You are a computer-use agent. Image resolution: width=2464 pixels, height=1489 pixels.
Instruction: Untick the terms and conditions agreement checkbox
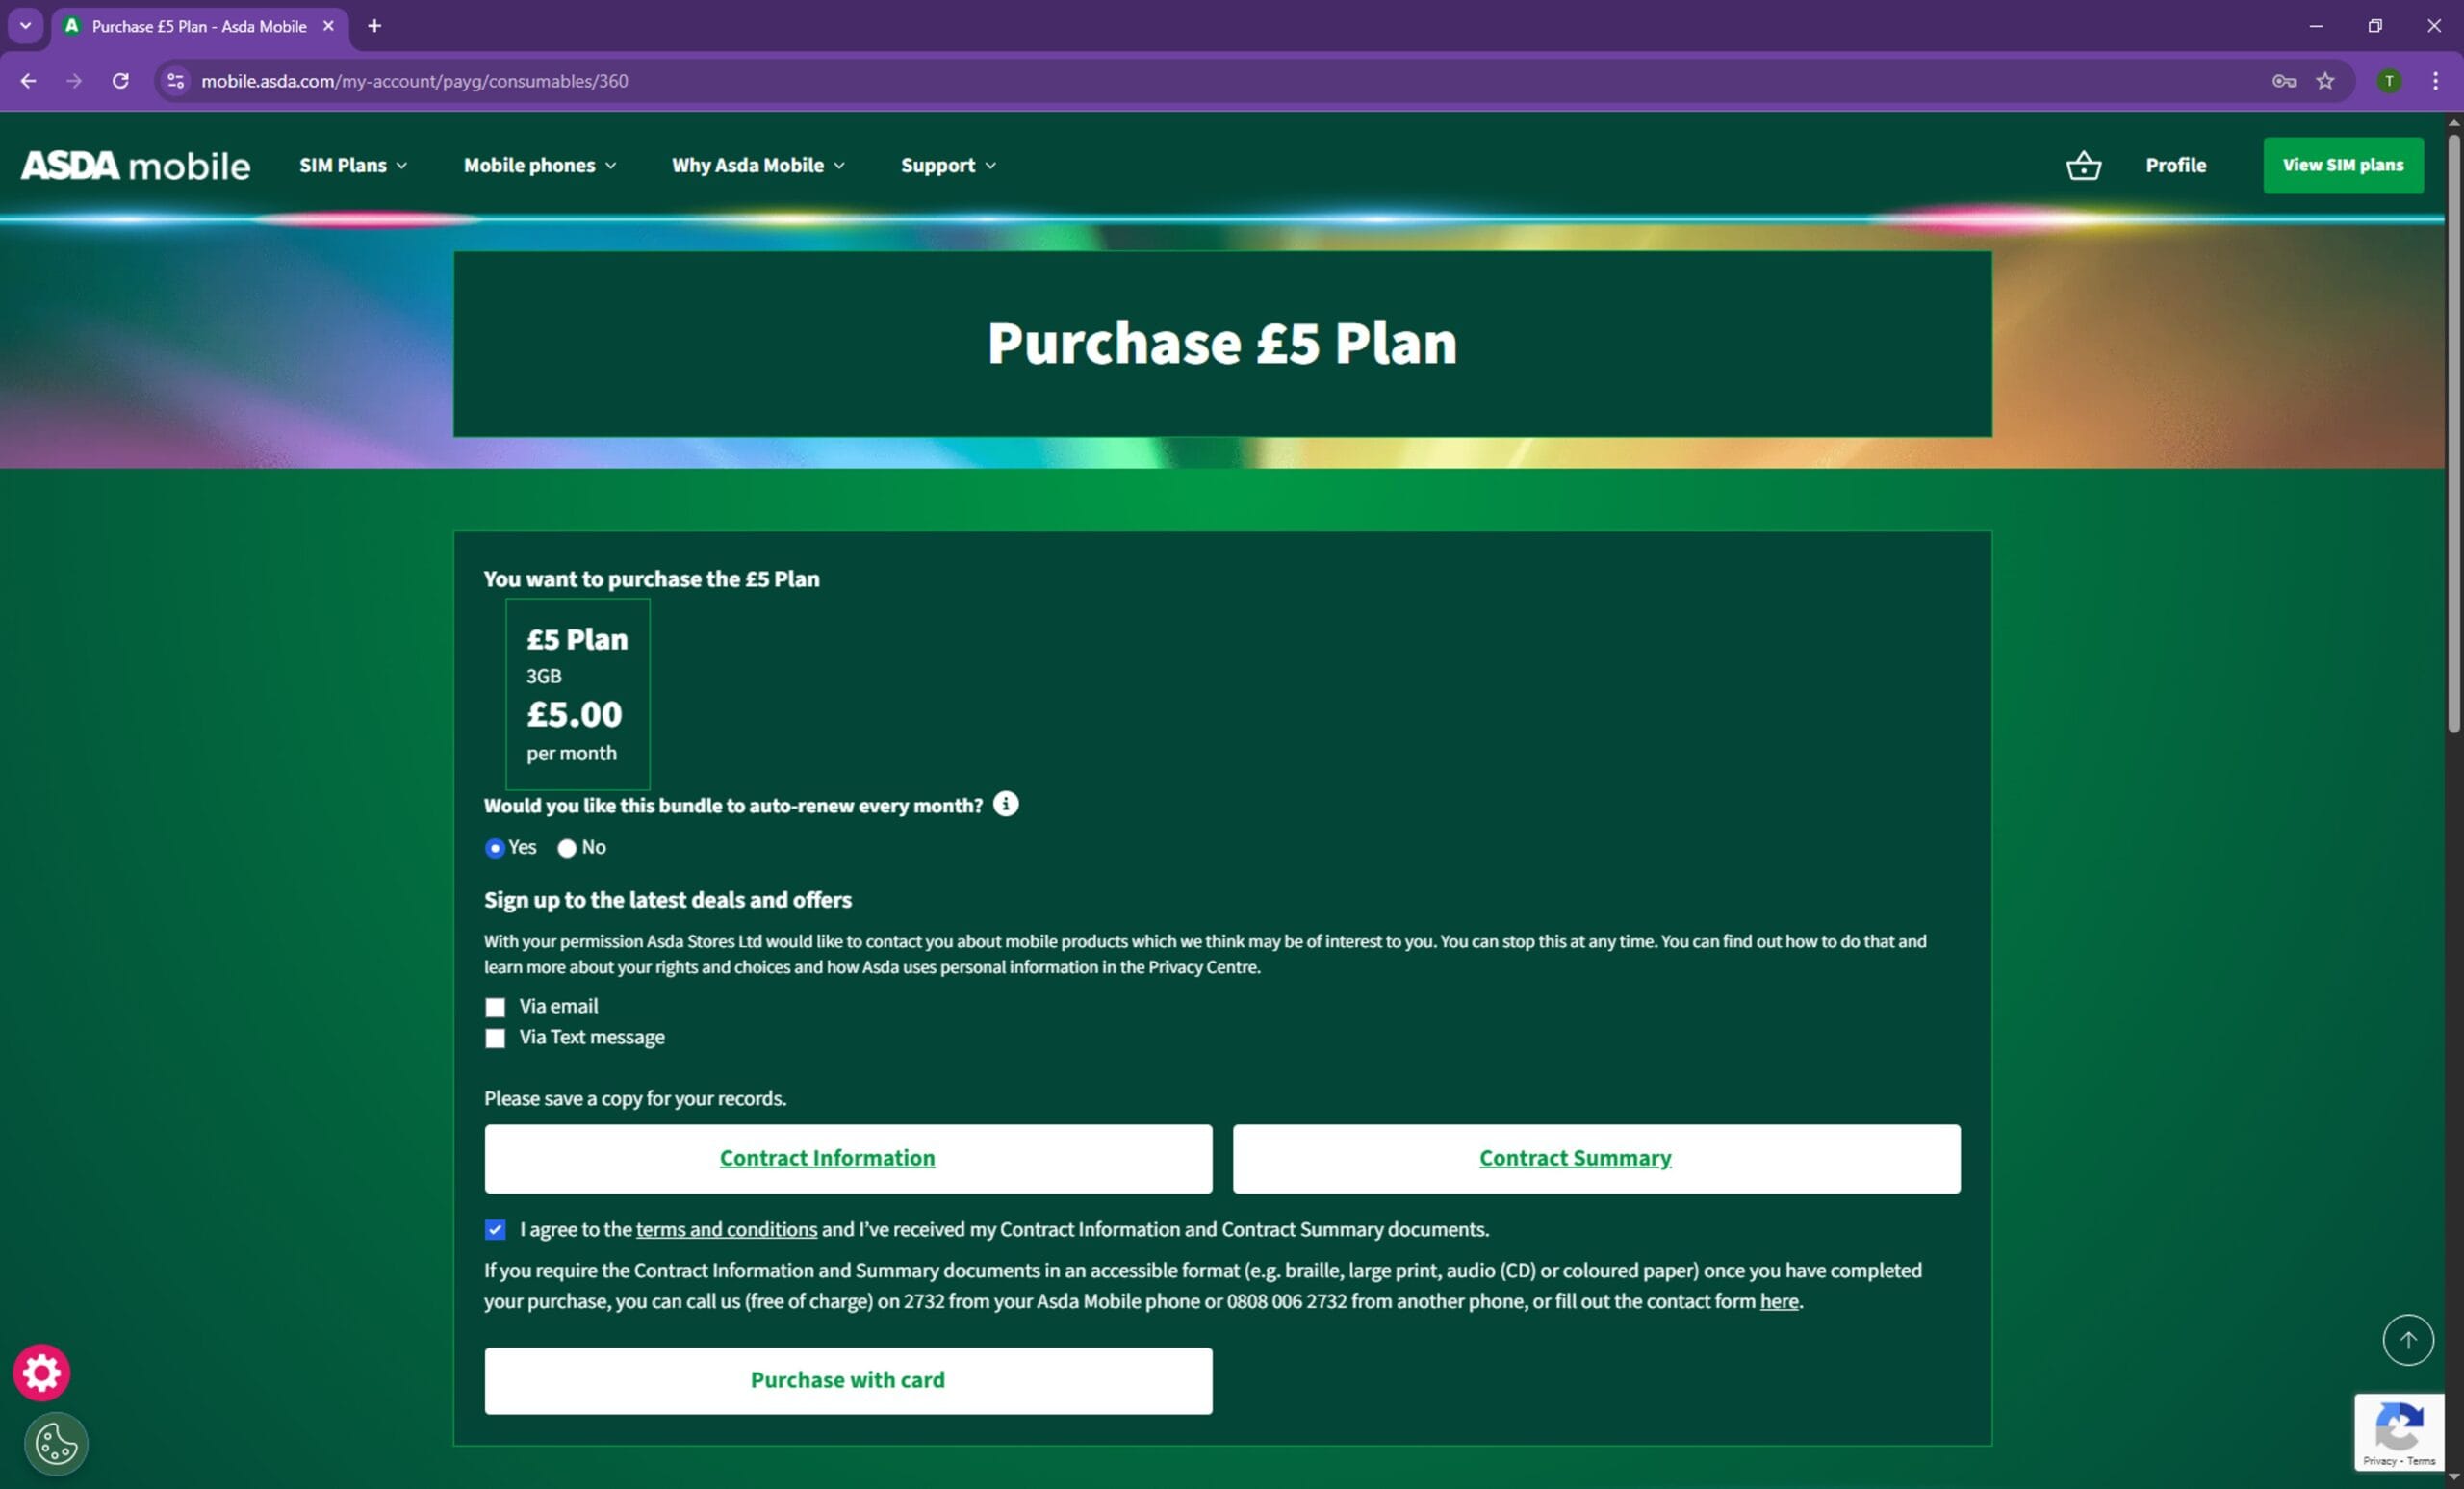coord(495,1229)
